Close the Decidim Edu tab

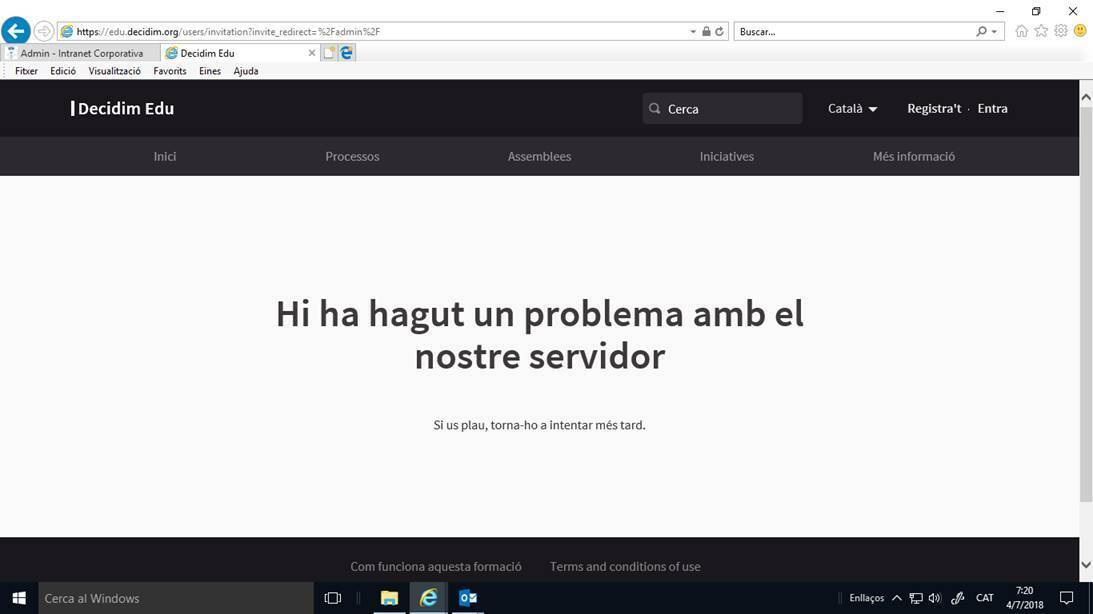click(311, 53)
